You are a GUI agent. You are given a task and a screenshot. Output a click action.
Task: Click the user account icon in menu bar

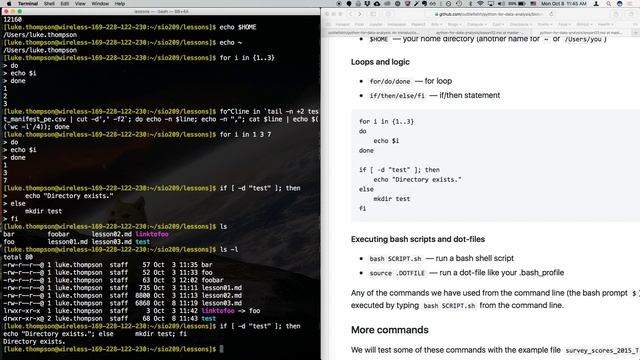596,4
